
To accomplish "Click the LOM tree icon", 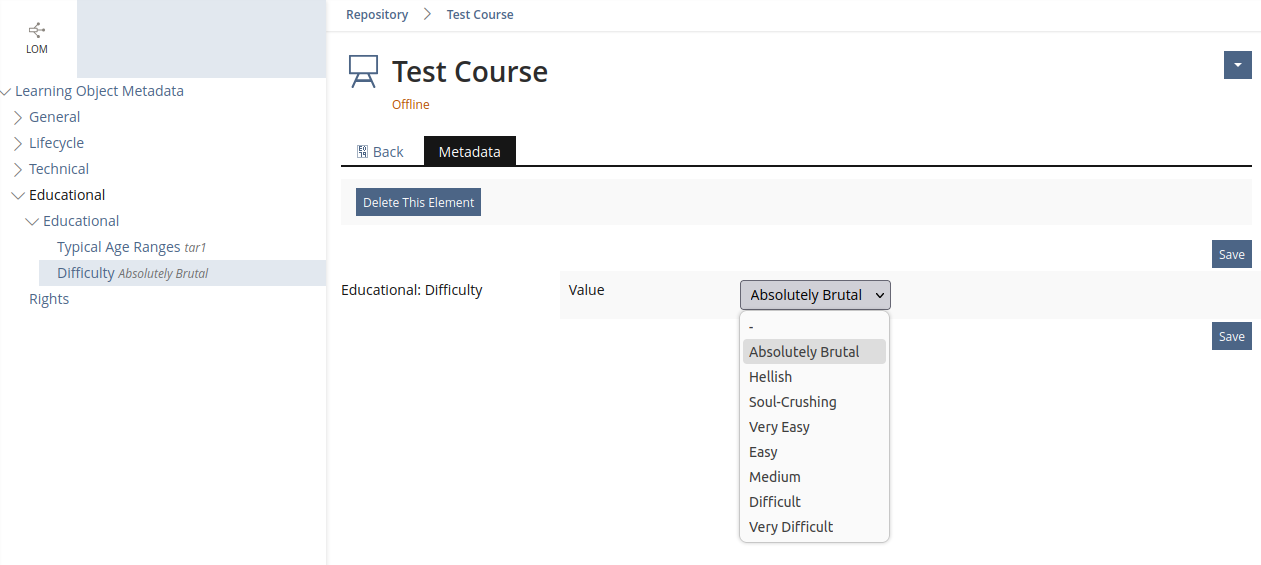I will point(37,31).
